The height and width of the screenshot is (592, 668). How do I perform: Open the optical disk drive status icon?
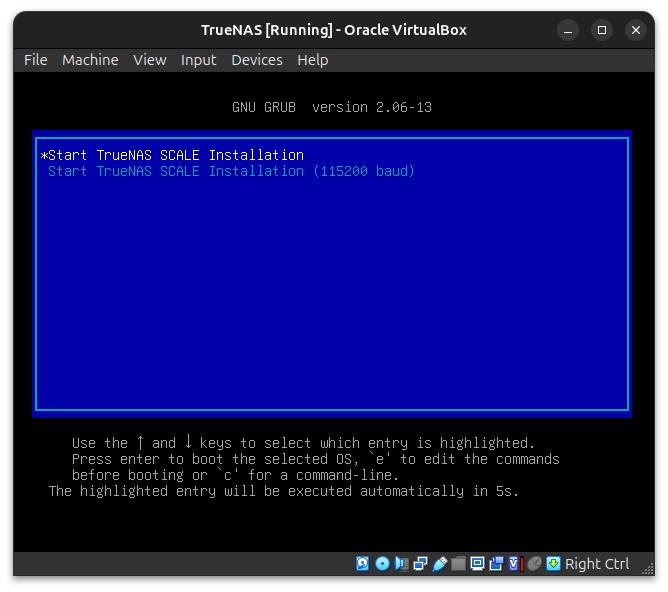point(382,564)
